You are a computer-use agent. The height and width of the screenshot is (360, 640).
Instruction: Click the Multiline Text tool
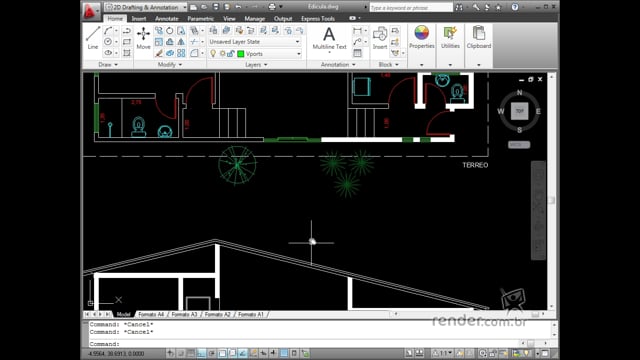pos(329,39)
